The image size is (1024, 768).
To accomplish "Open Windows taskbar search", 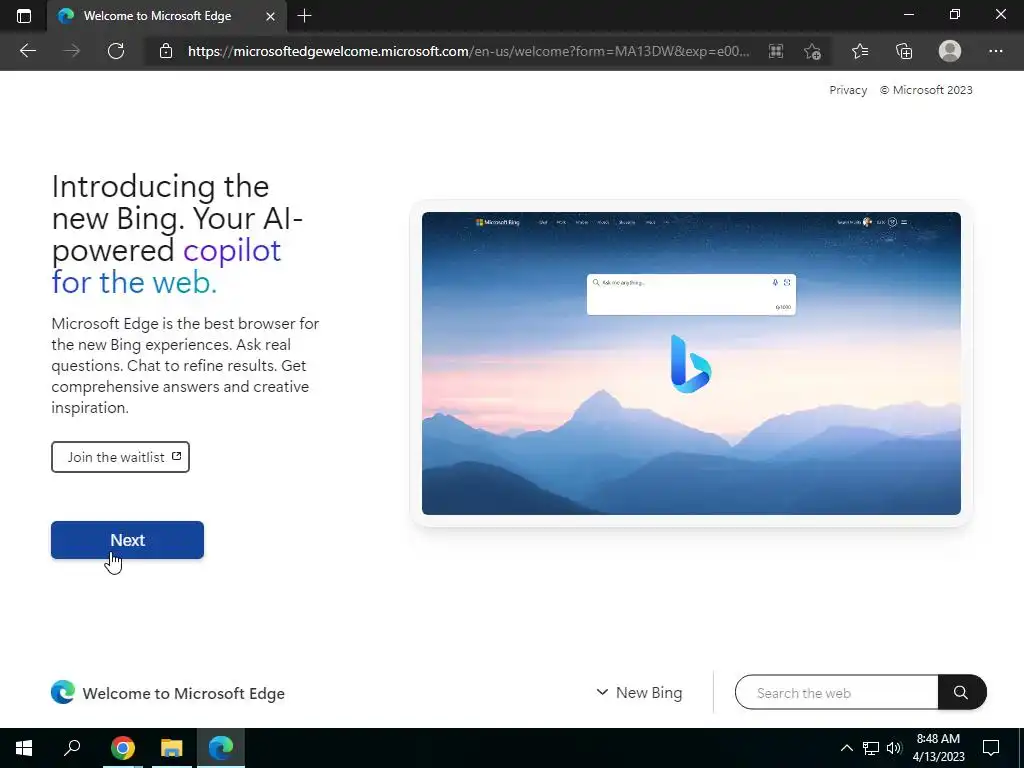I will coord(72,748).
